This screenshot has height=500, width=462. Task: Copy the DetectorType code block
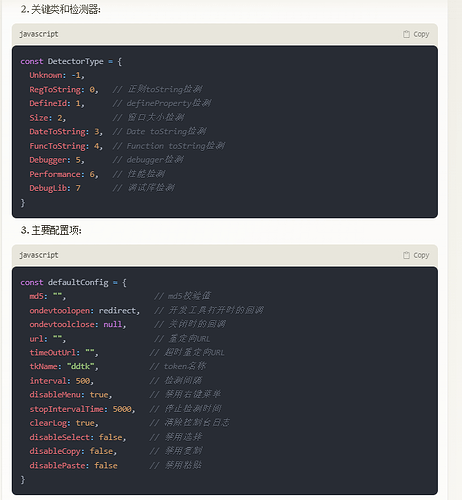416,34
